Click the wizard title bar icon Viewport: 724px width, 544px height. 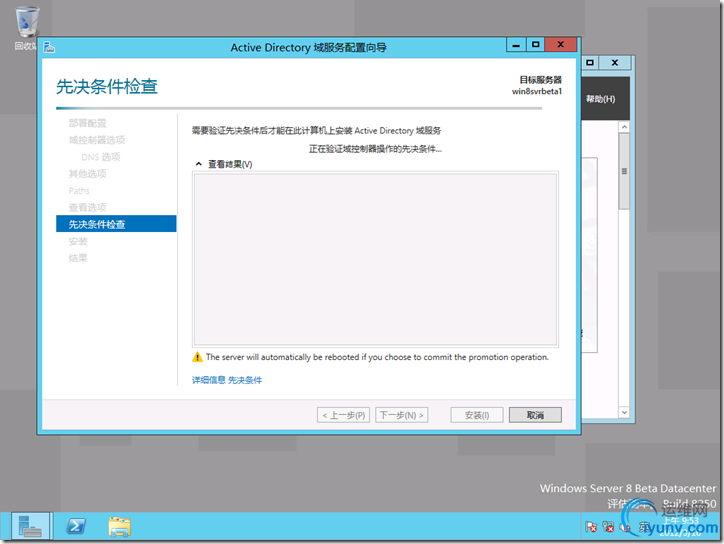pos(49,47)
